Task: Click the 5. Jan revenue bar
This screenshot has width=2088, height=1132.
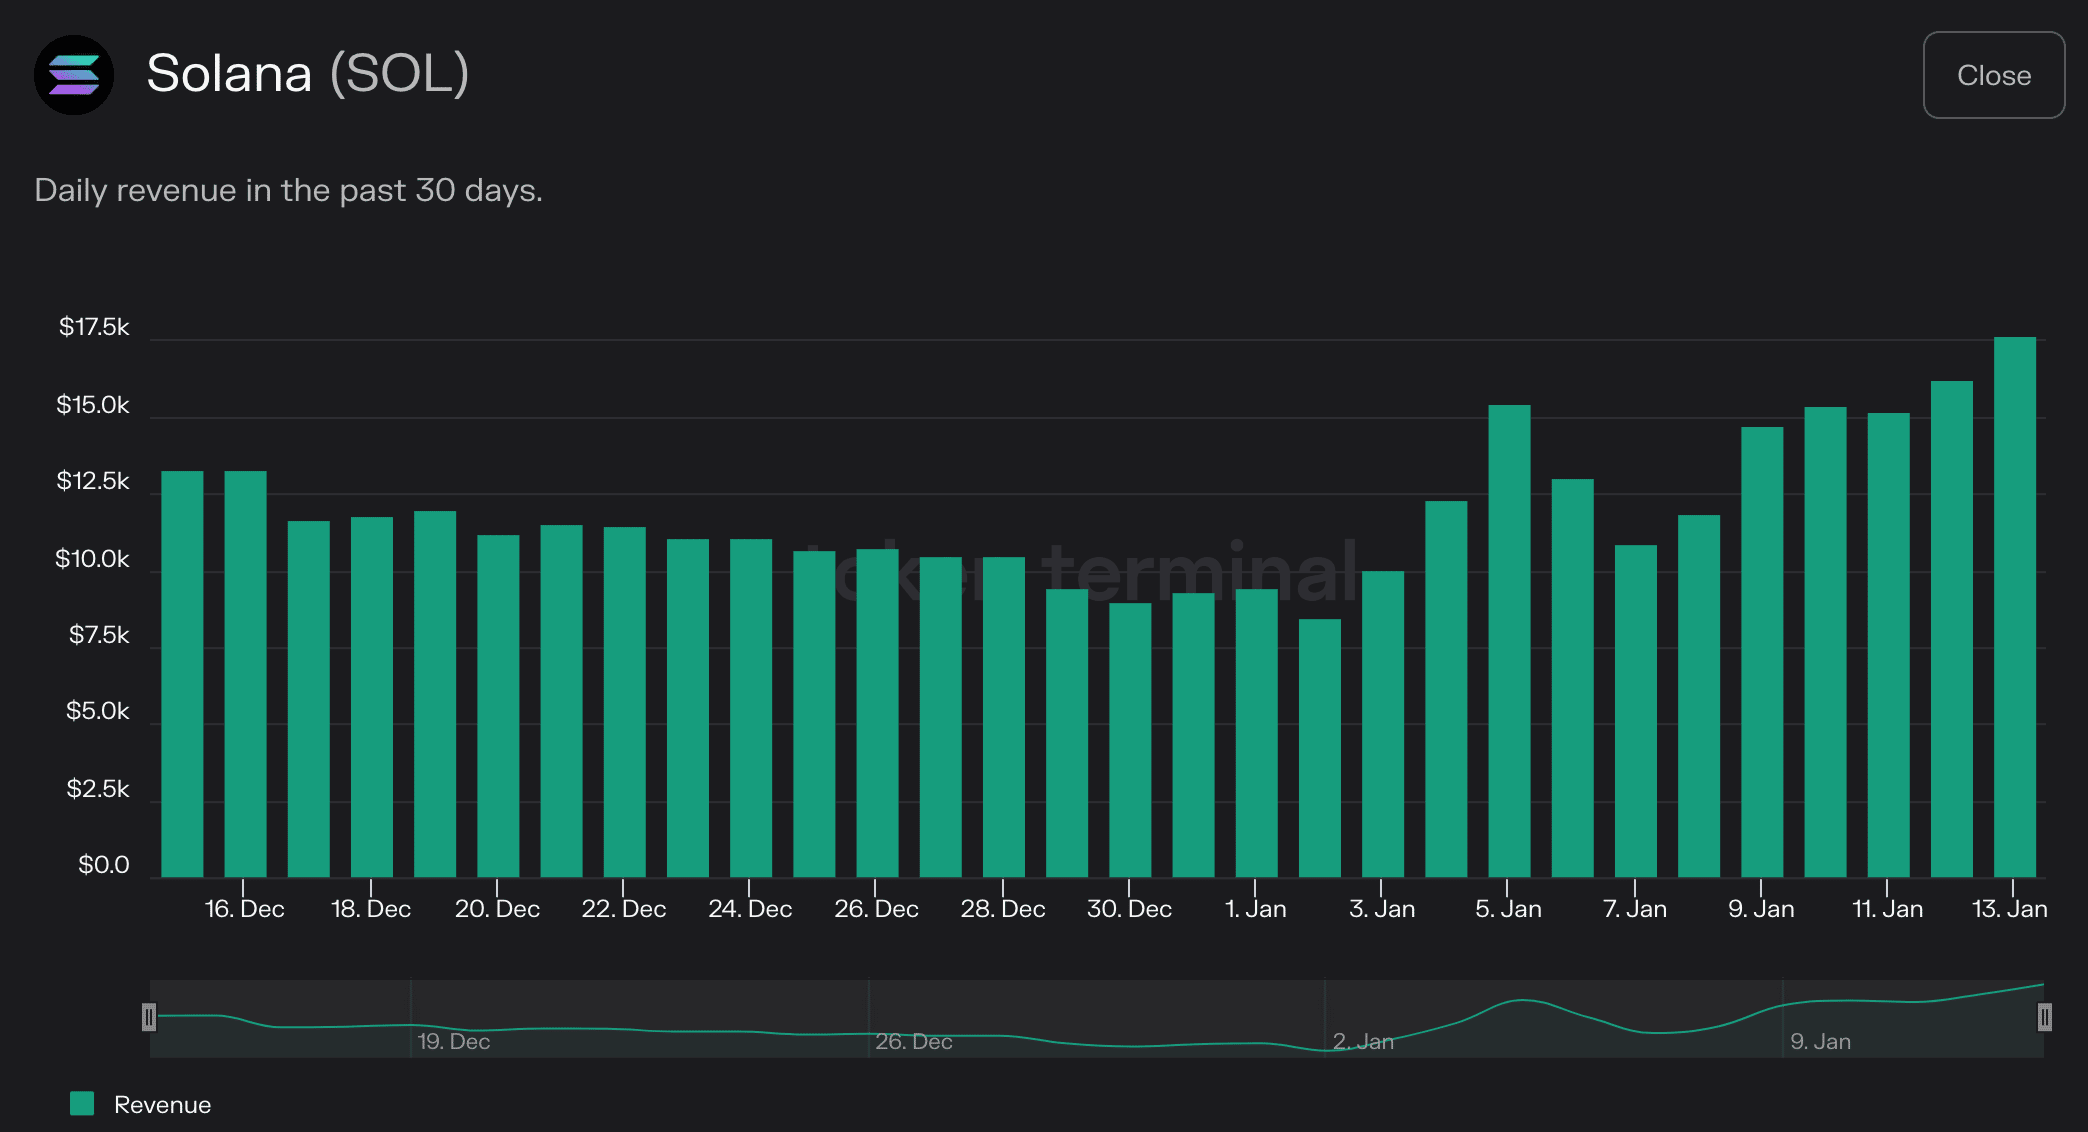Action: click(x=1509, y=641)
